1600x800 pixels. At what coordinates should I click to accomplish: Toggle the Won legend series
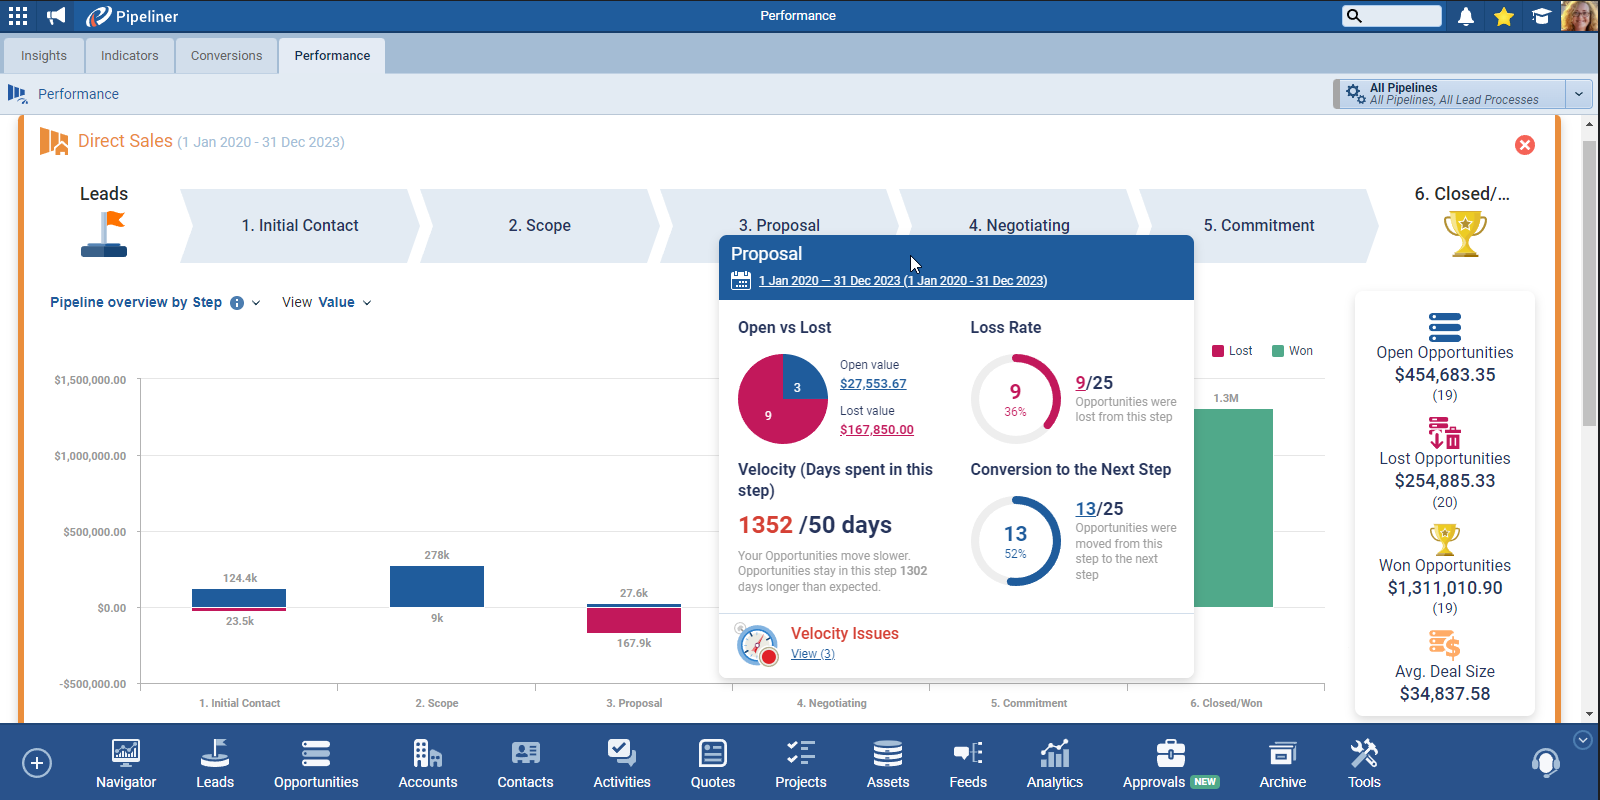(x=1292, y=351)
